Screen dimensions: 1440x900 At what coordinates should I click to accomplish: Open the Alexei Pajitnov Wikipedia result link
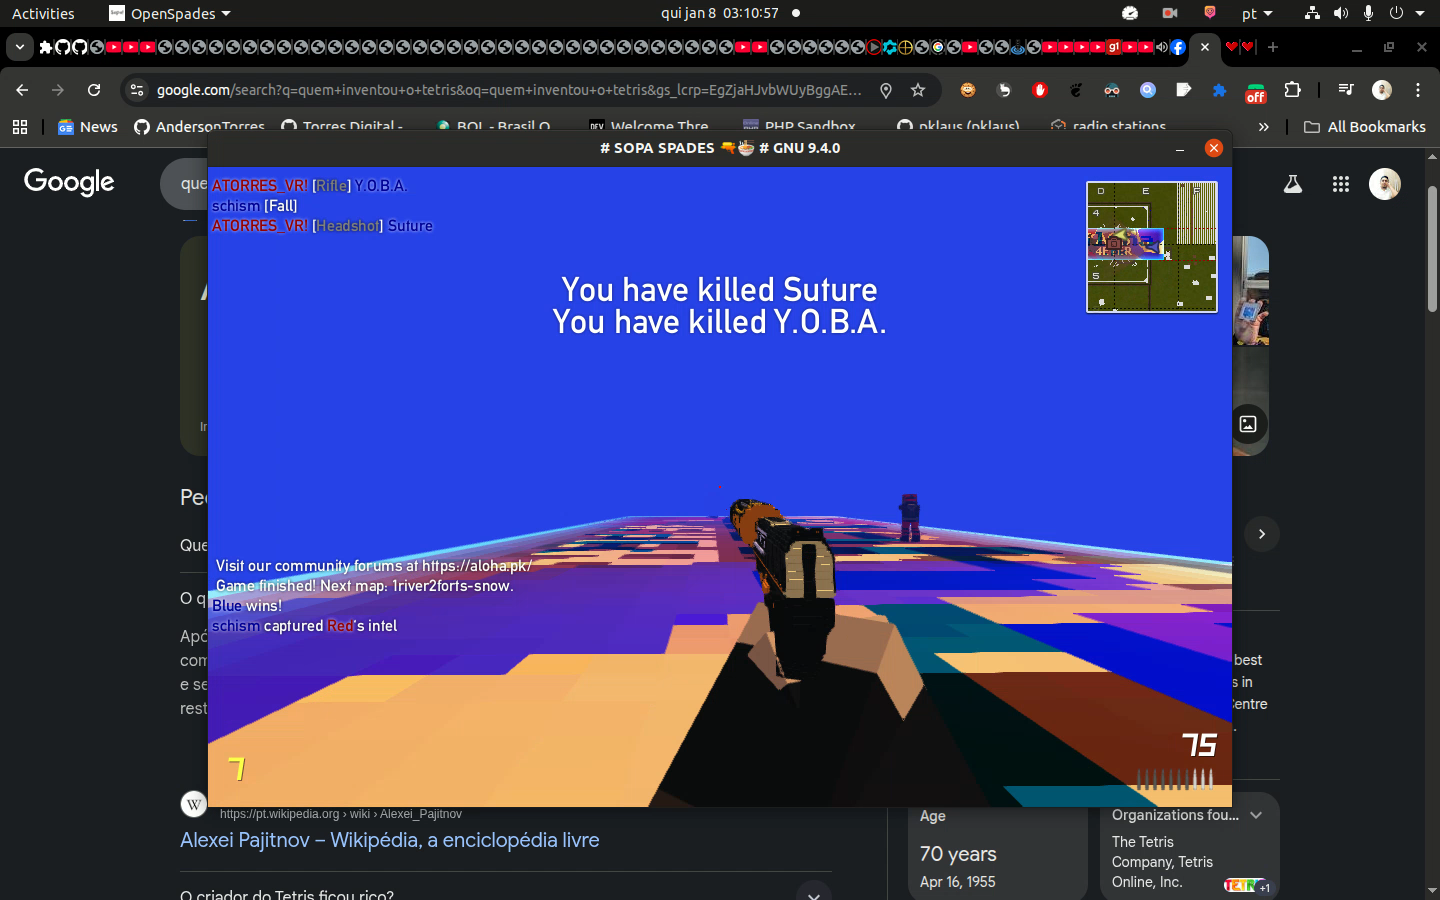[x=389, y=840]
